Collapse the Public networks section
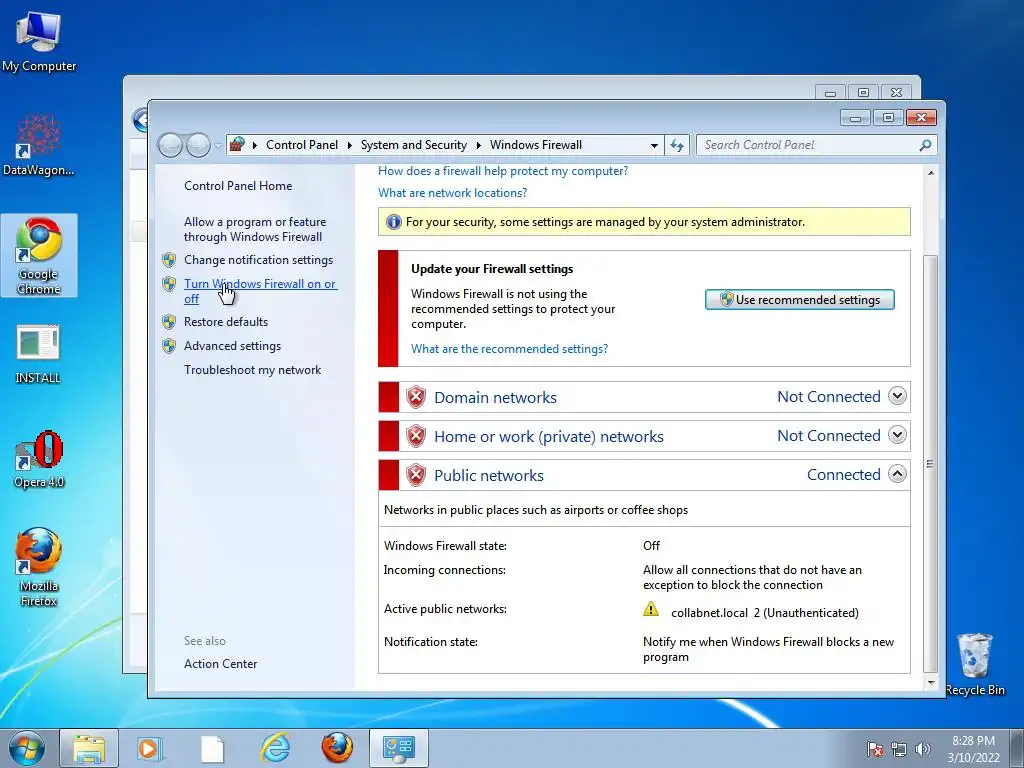 click(x=897, y=474)
